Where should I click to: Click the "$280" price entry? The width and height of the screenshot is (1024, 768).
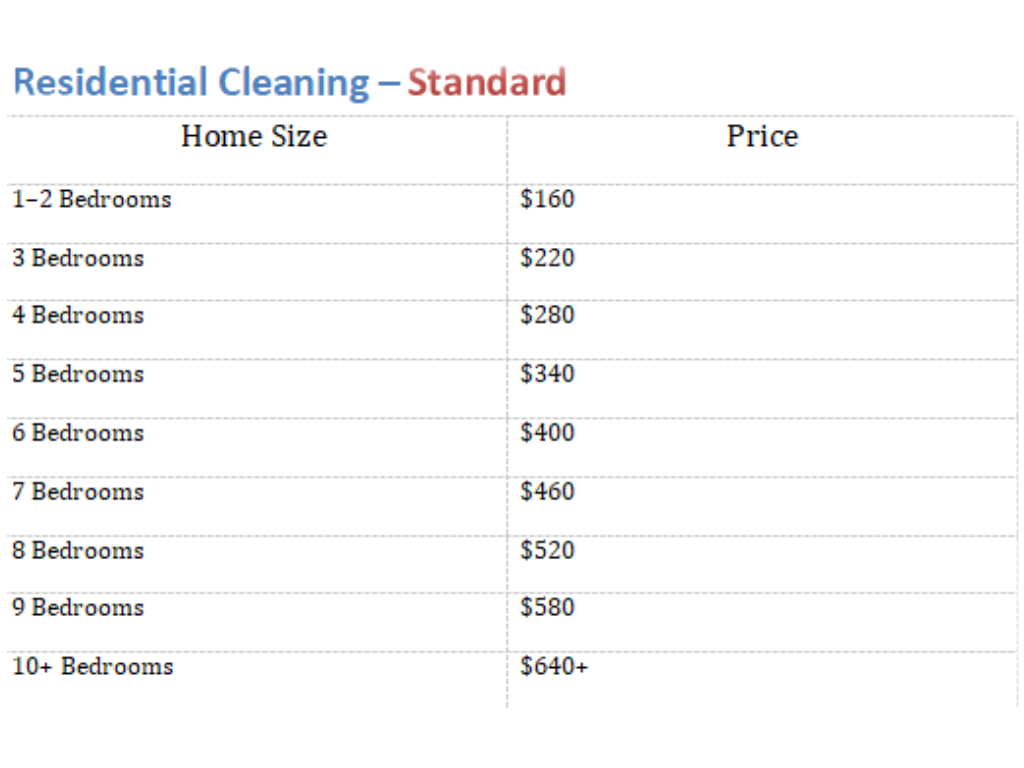(548, 315)
